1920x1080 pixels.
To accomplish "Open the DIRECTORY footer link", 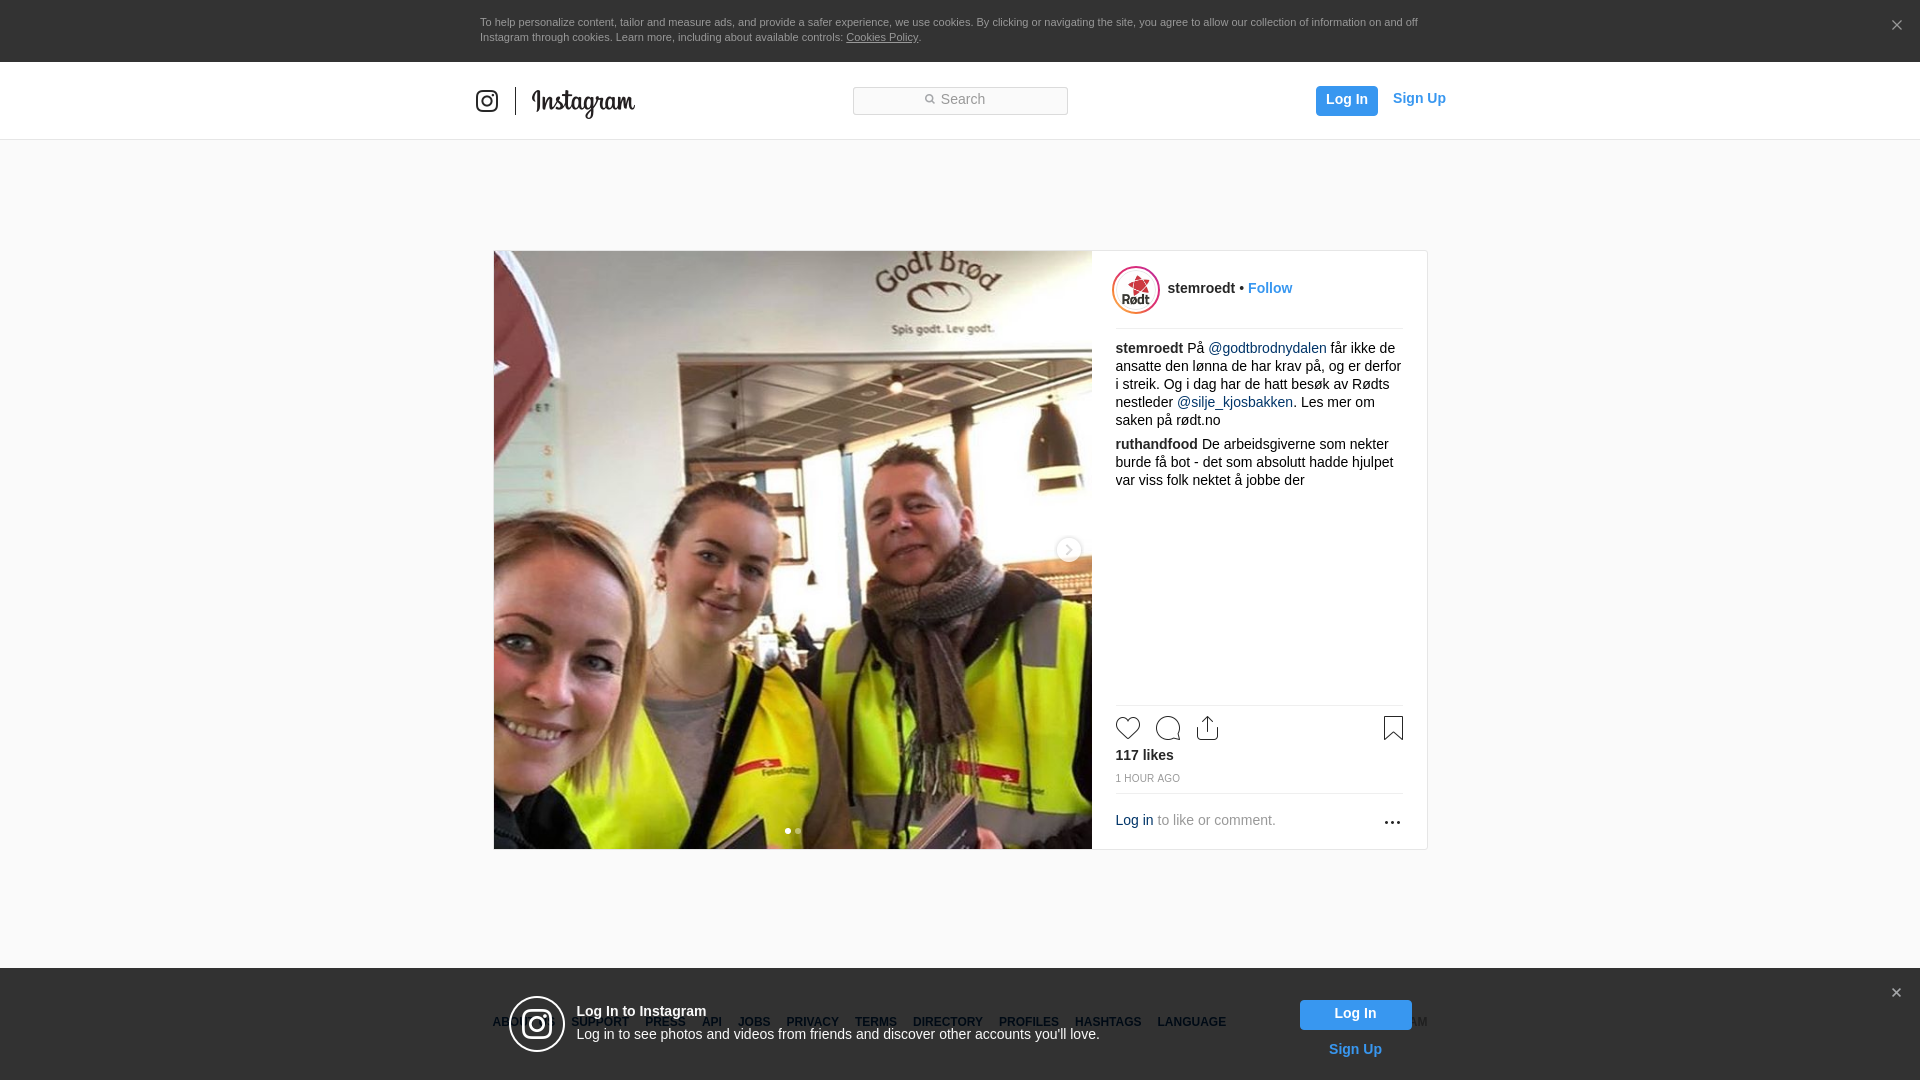I will pos(947,1022).
